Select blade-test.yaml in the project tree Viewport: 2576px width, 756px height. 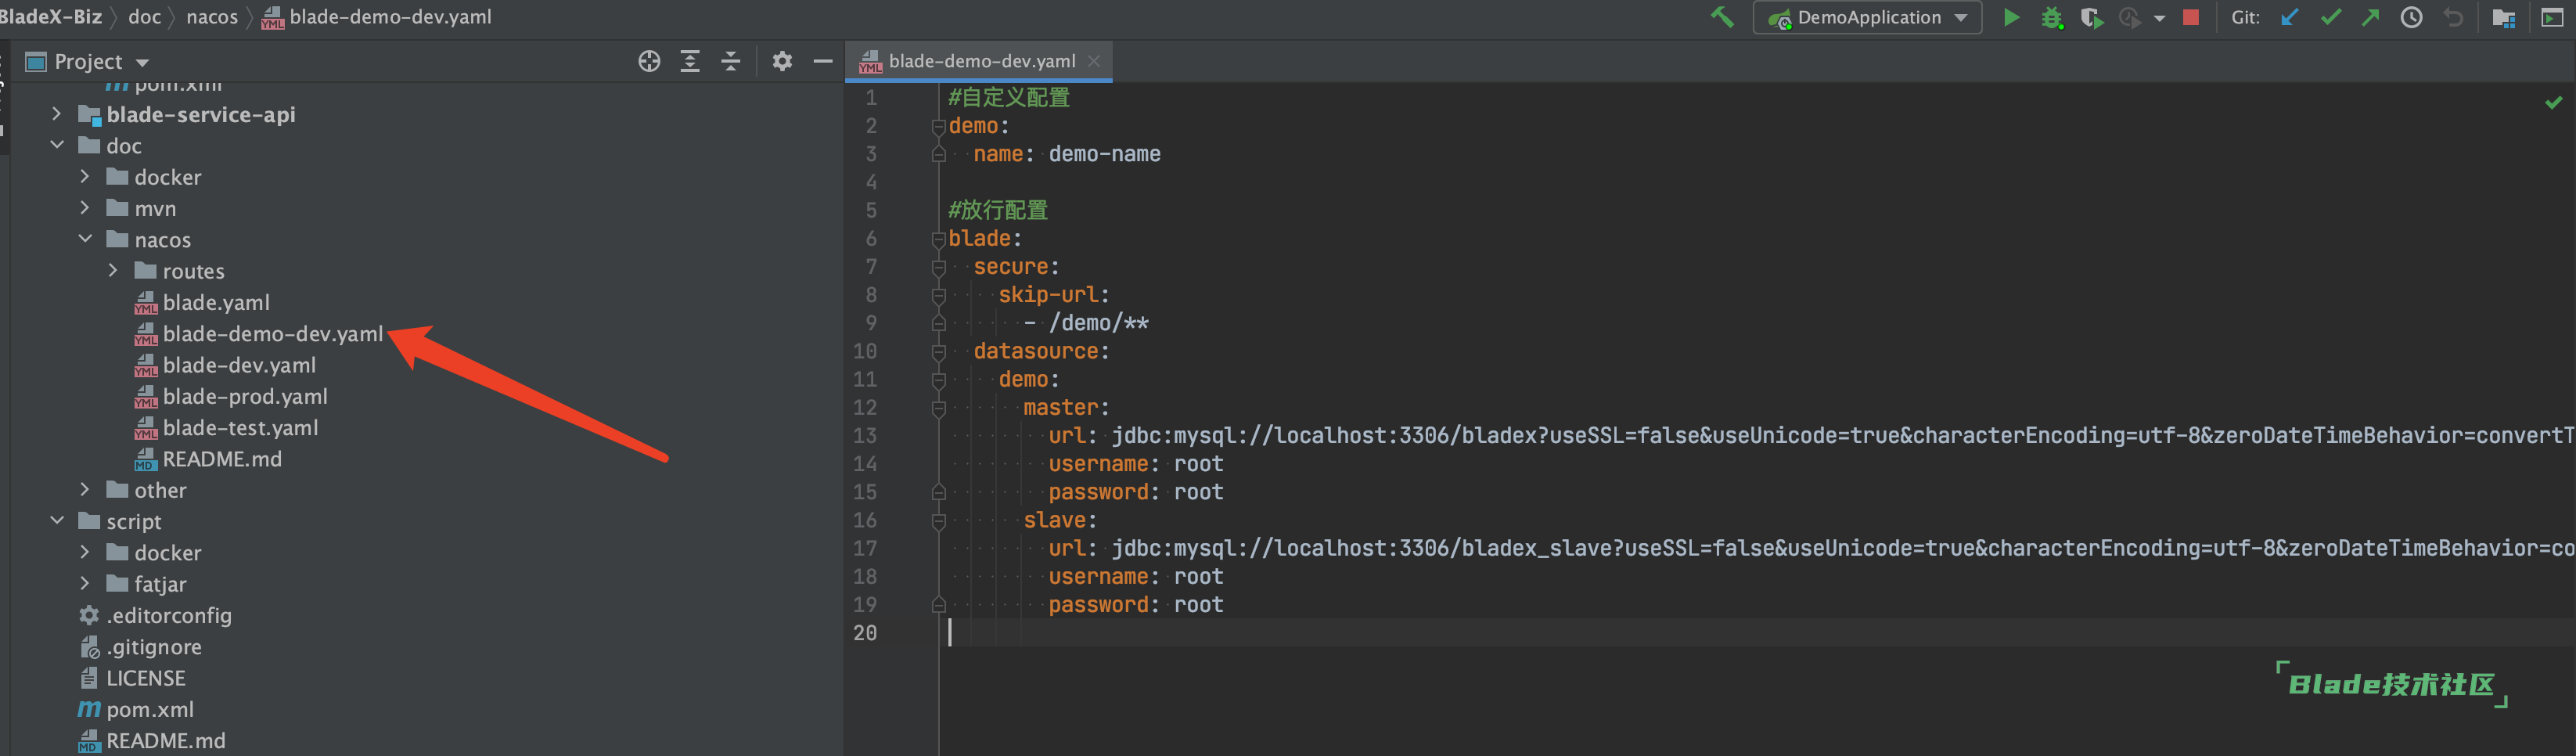coord(227,428)
